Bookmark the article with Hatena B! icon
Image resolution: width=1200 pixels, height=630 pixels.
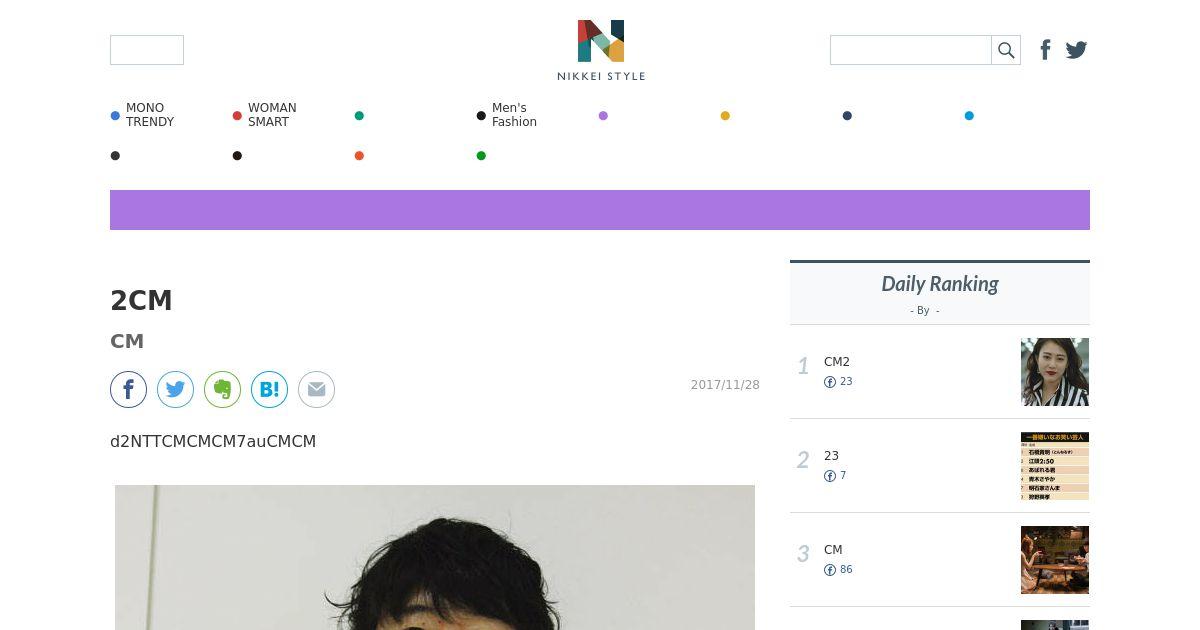[x=269, y=389]
